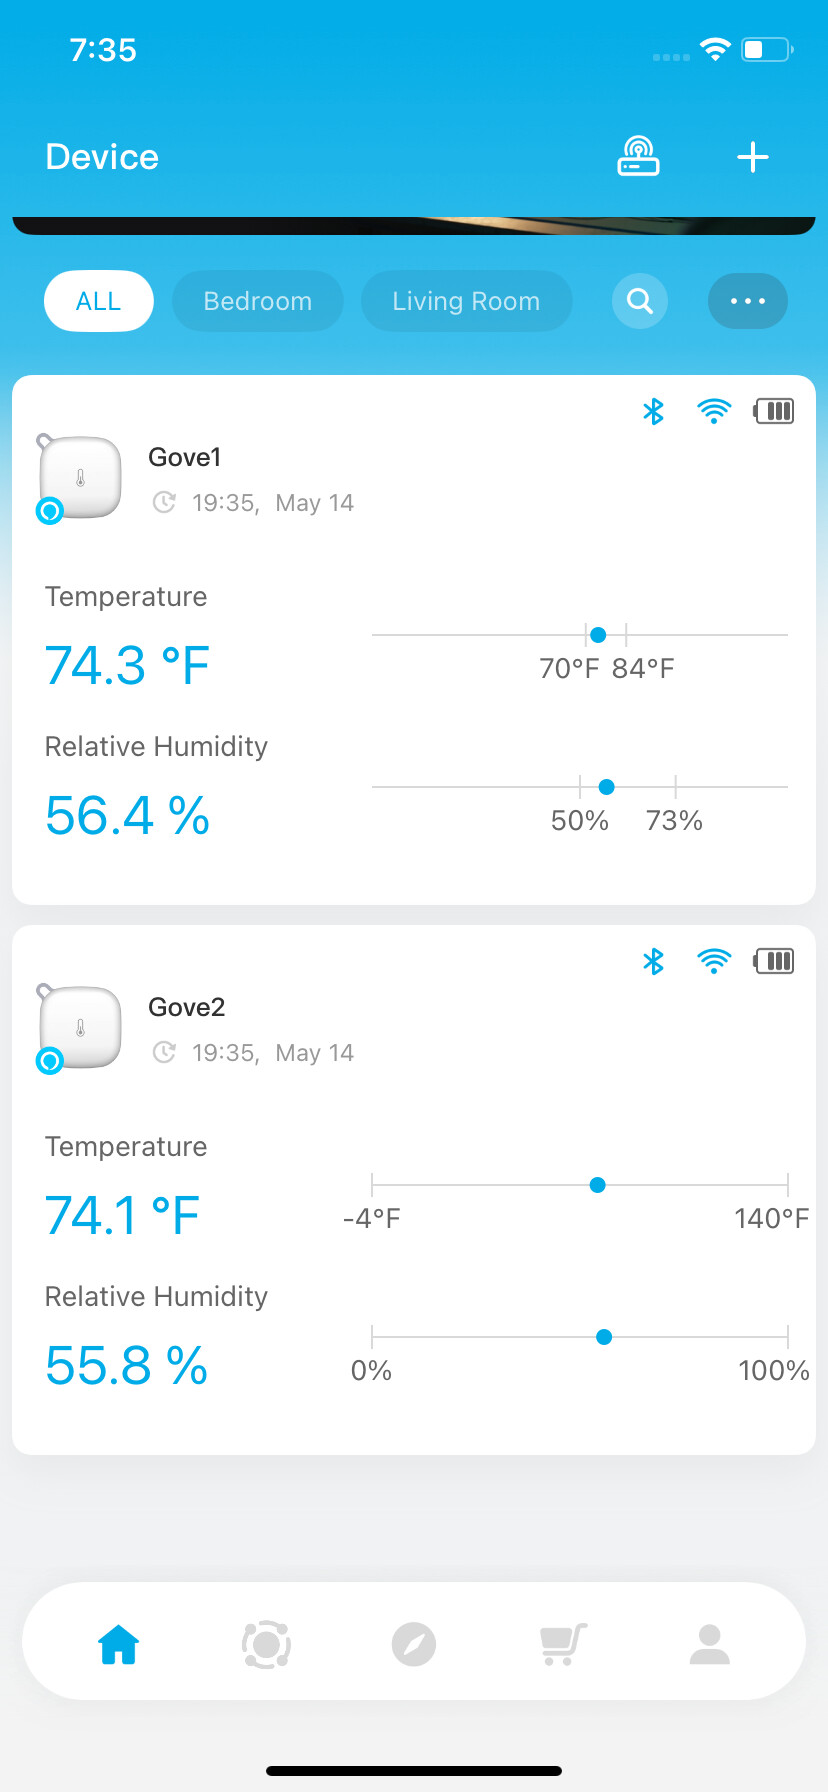Tap the gateway hub icon in header

click(x=638, y=157)
